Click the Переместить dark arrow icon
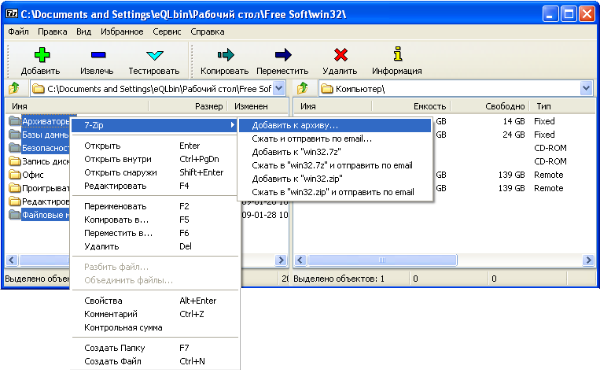Screen dimensions: 600x373 tap(283, 55)
